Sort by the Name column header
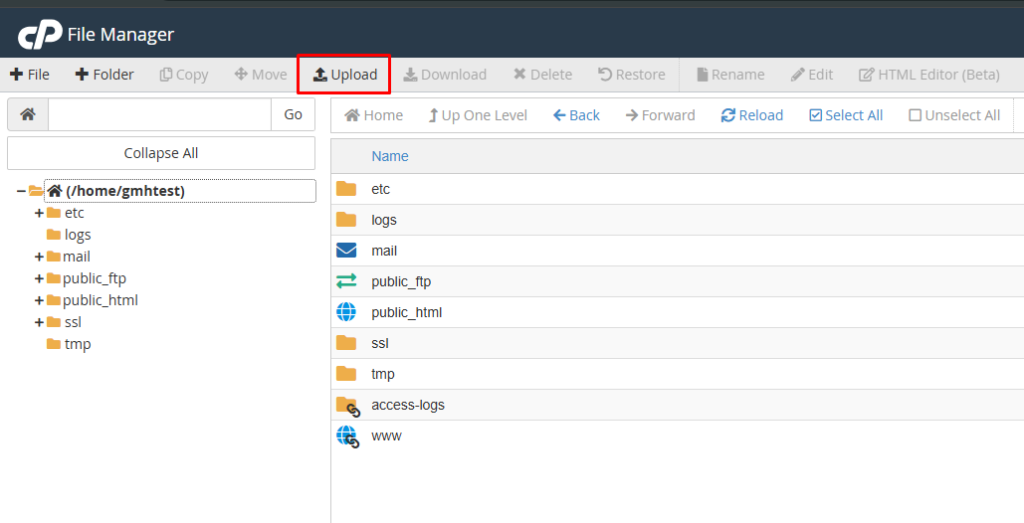 tap(390, 156)
